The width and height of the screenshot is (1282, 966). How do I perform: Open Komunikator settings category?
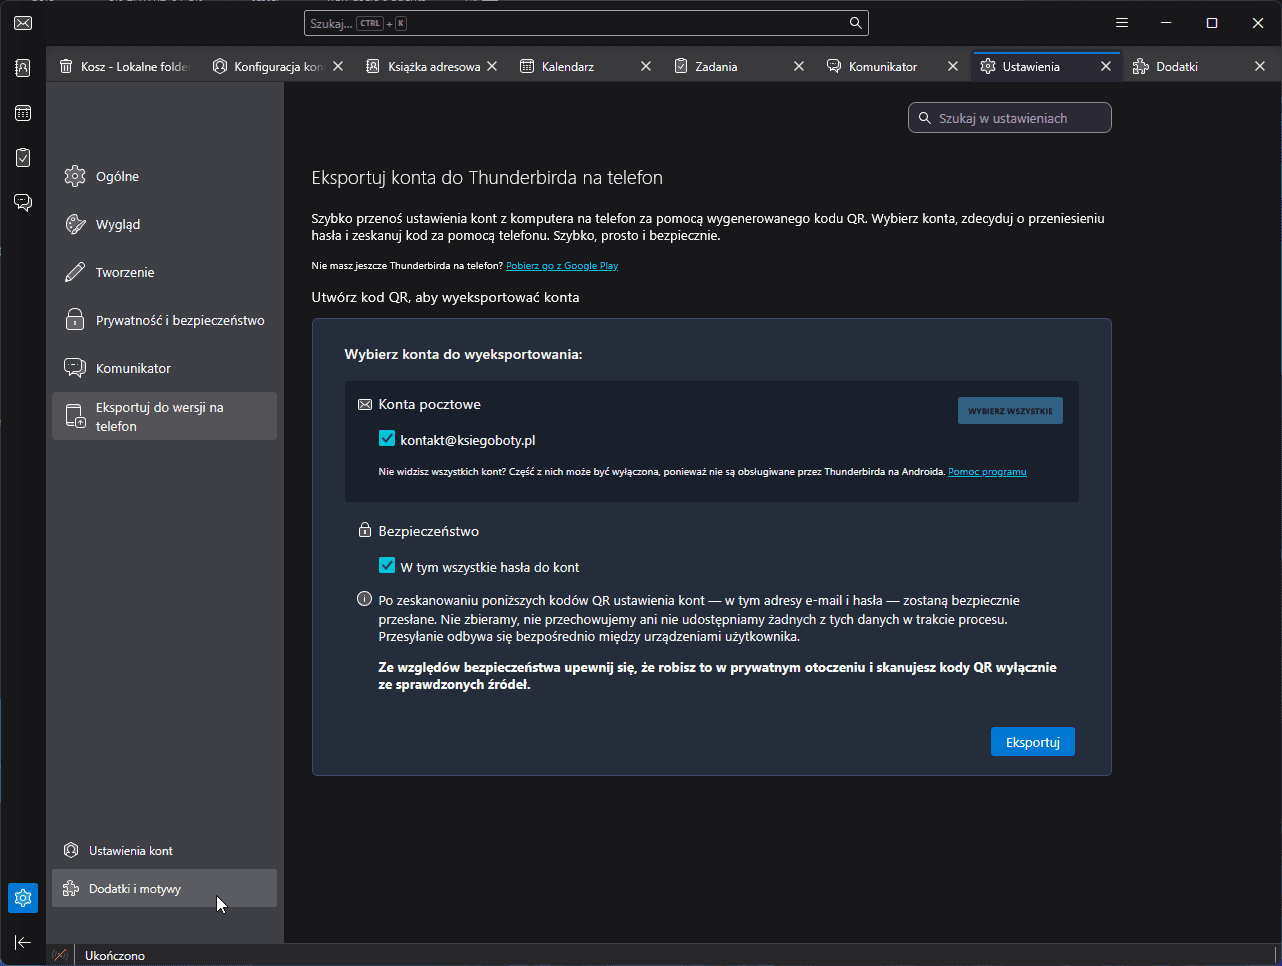pos(164,368)
